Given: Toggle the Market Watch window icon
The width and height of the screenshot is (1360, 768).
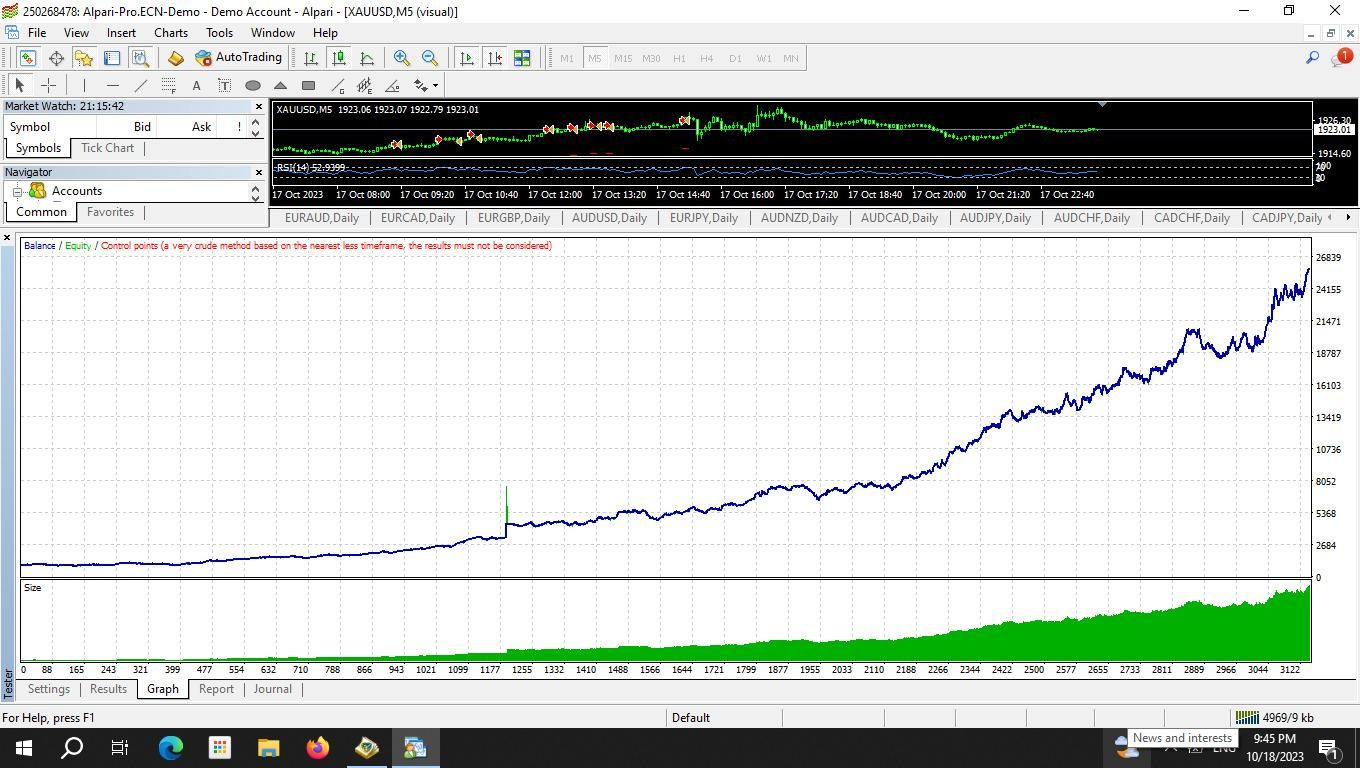Looking at the screenshot, I should point(27,58).
